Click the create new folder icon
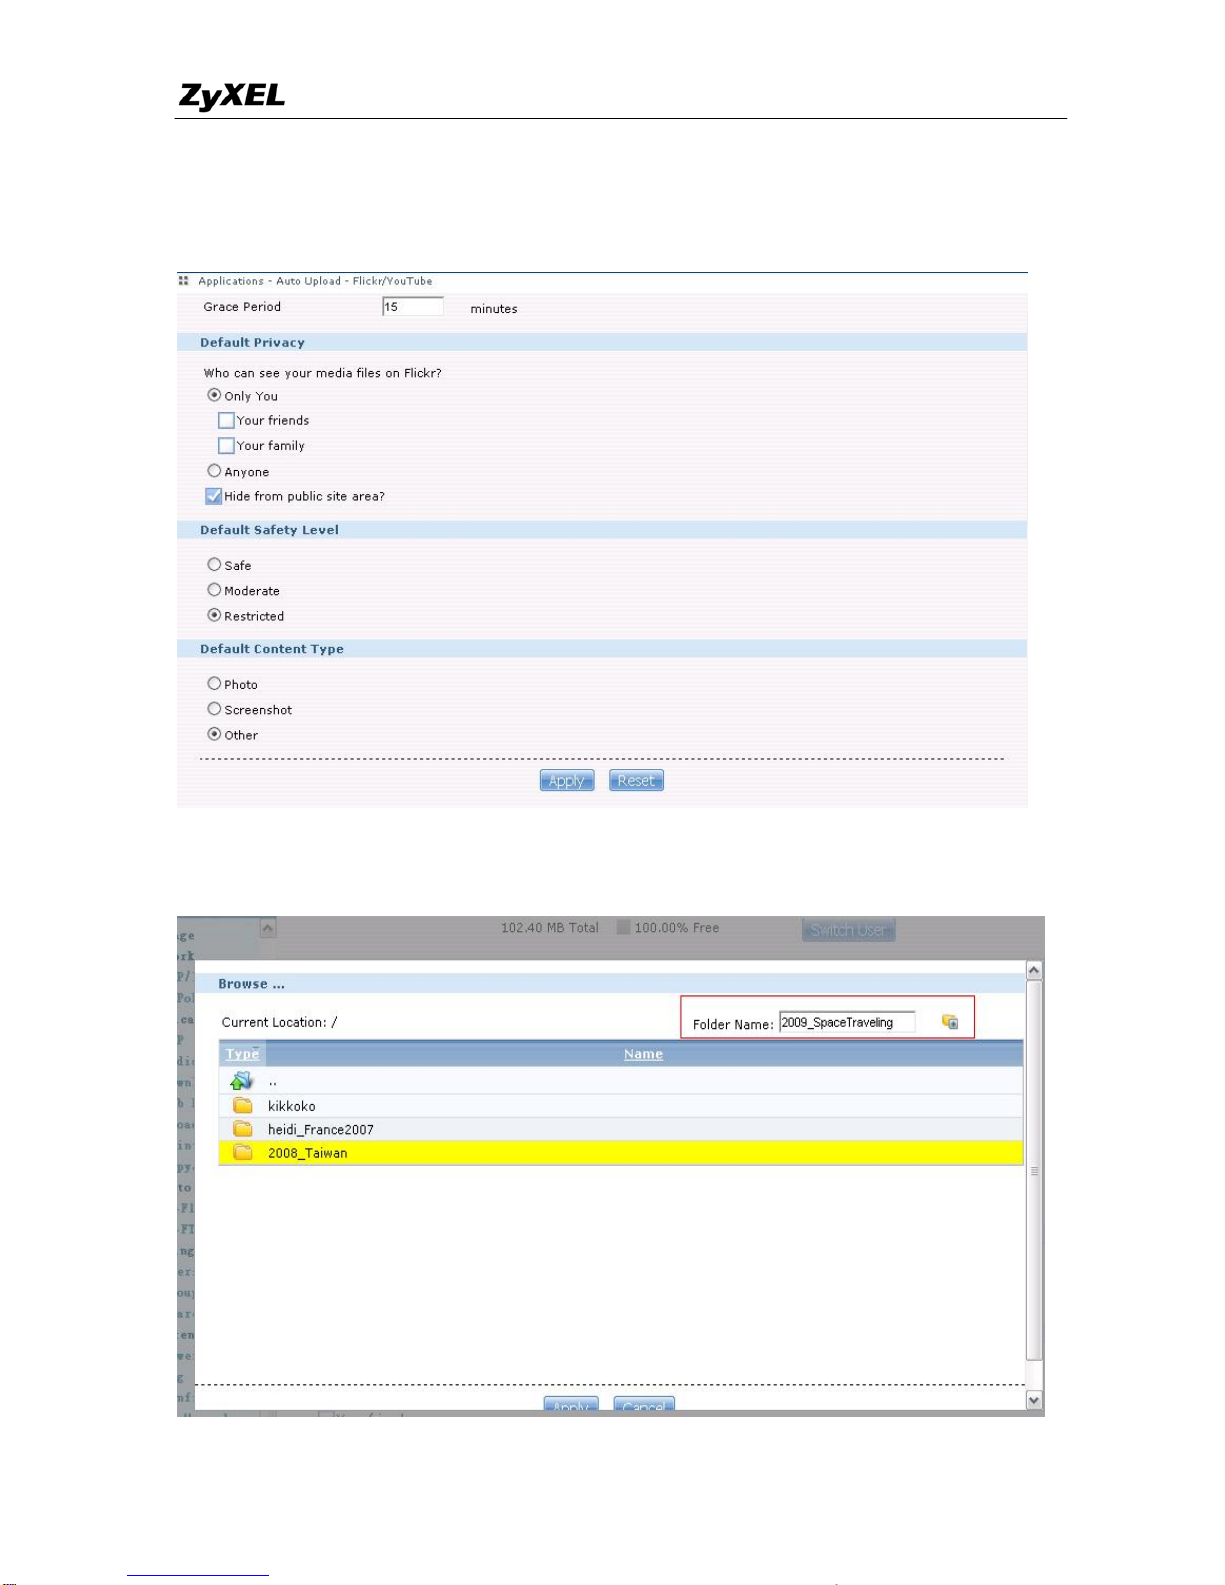Screen dimensions: 1225x1585 click(x=949, y=1021)
